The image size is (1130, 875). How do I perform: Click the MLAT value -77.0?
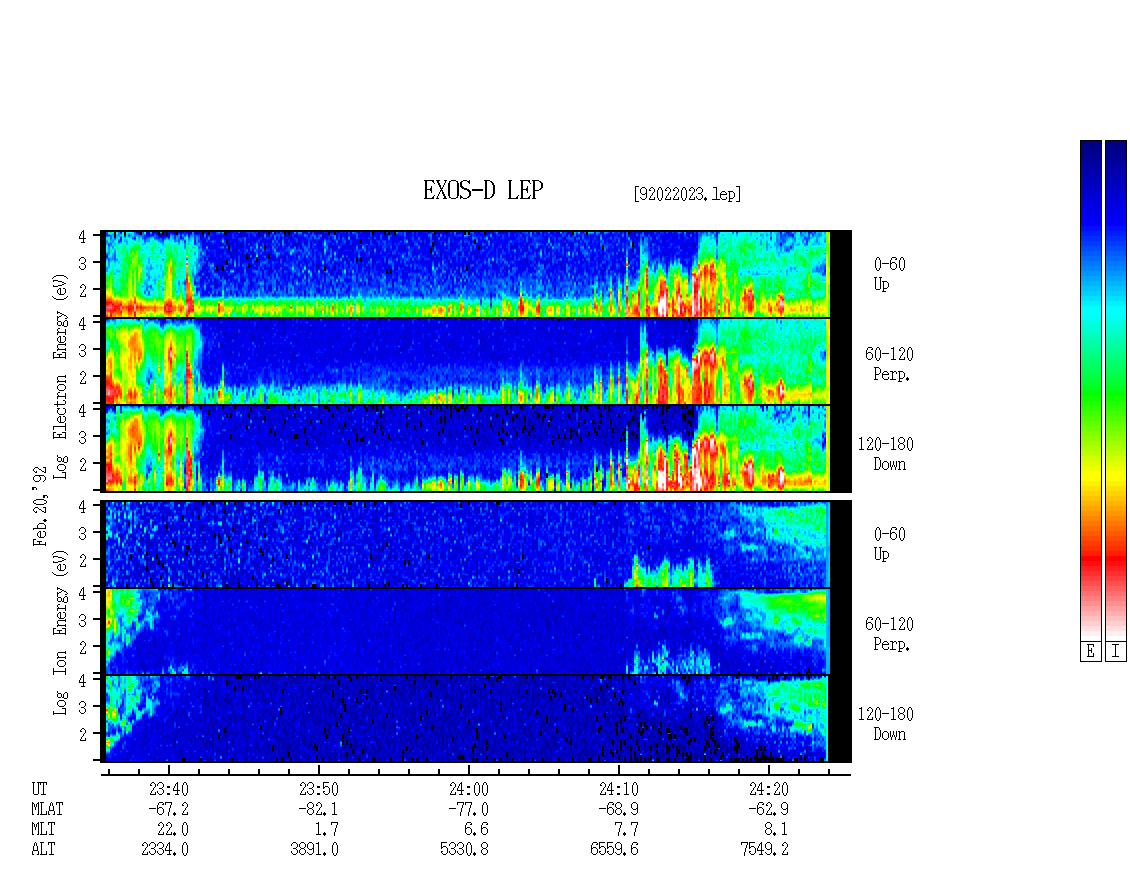coord(468,809)
